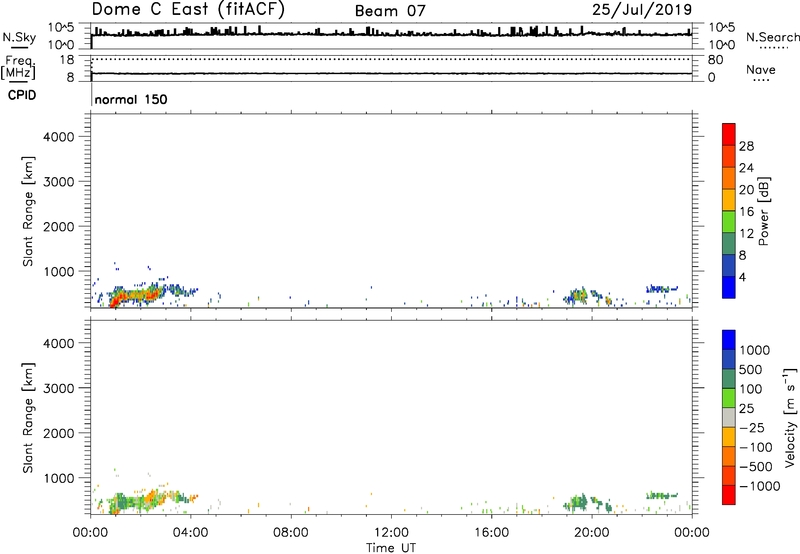Viewport: 800px width, 554px height.
Task: Click the echo cluster near 19:30 in the power panel
Action: pos(579,296)
